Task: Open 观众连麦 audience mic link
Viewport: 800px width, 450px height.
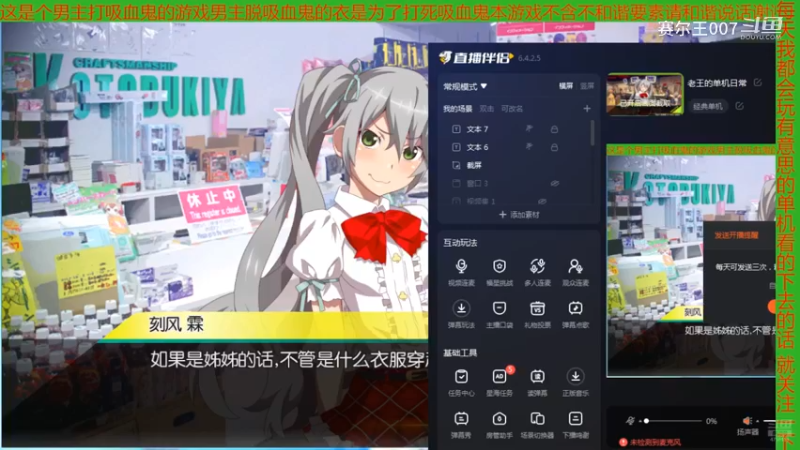Action: [x=575, y=272]
